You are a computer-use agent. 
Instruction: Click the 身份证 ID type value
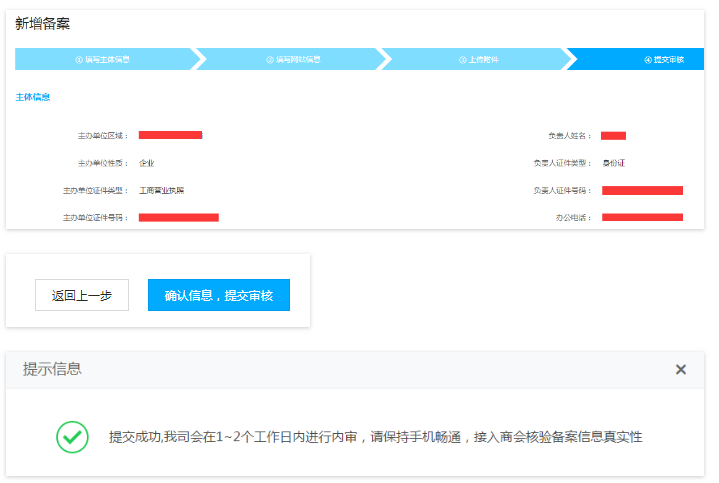coord(613,162)
